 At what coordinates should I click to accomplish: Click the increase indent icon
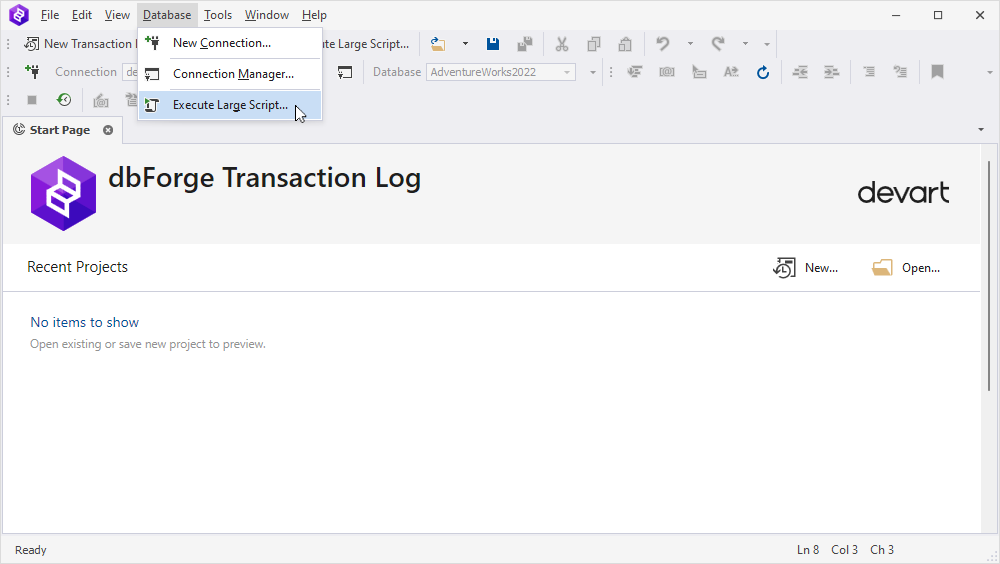coord(831,72)
